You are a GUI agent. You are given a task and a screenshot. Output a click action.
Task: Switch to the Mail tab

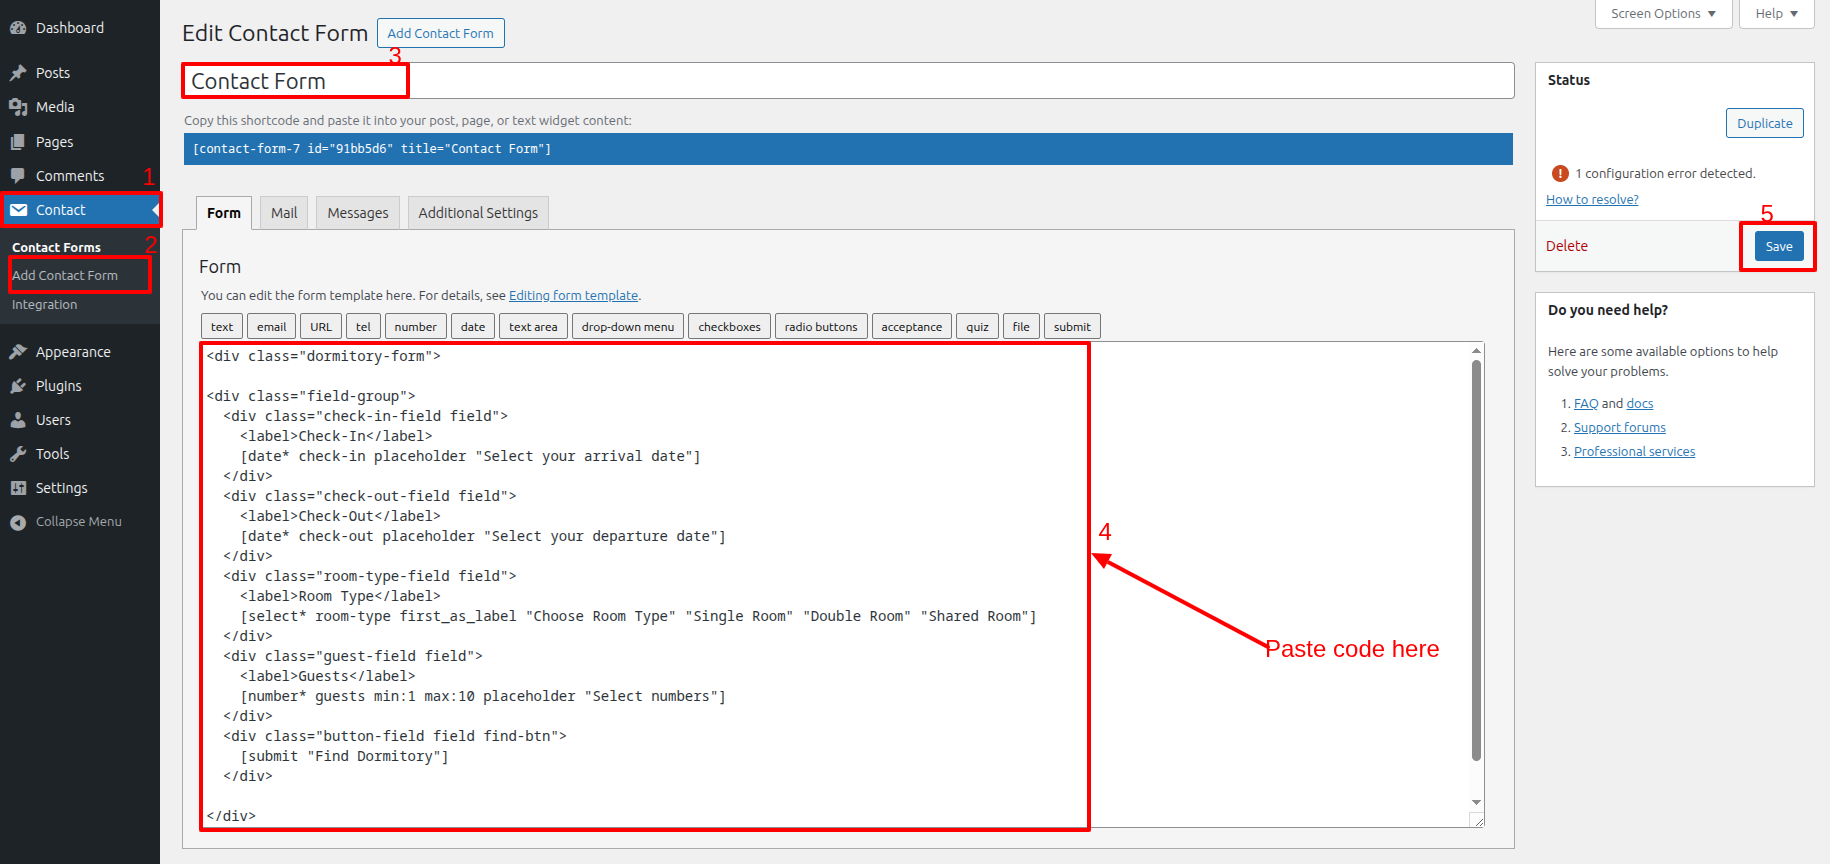[284, 213]
